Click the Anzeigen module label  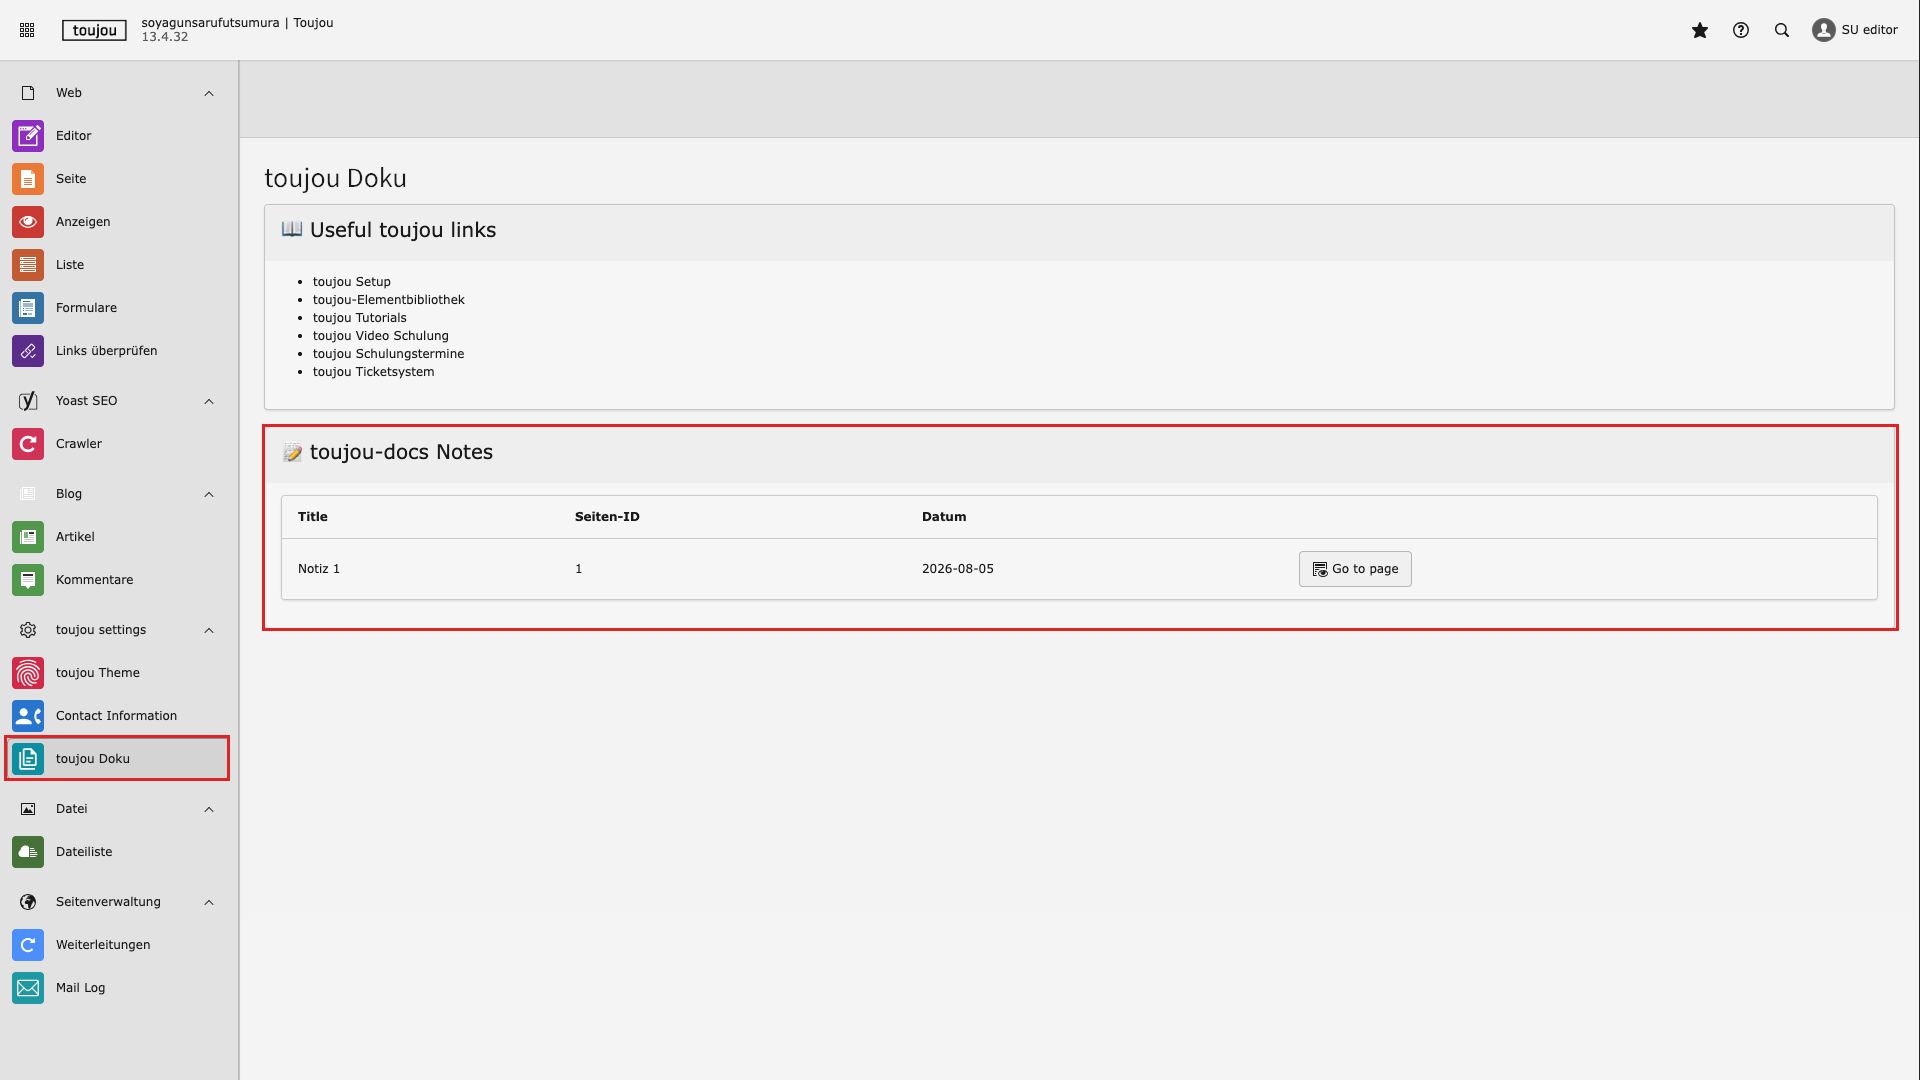point(83,222)
